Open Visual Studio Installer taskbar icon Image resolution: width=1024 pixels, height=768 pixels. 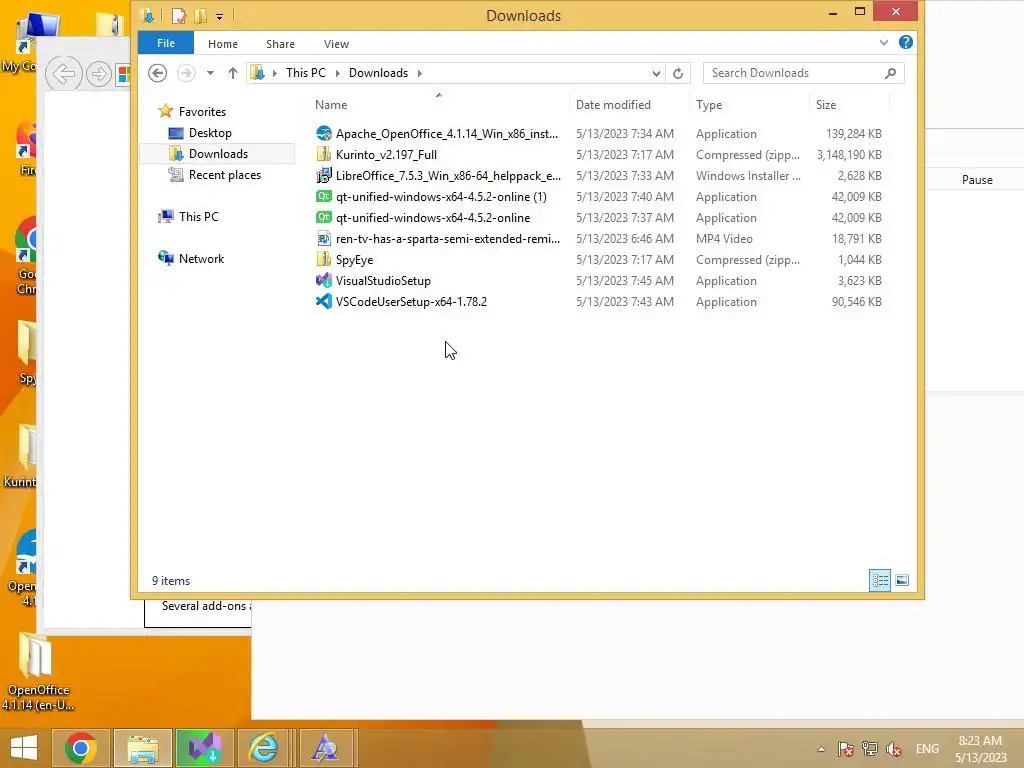(x=204, y=748)
